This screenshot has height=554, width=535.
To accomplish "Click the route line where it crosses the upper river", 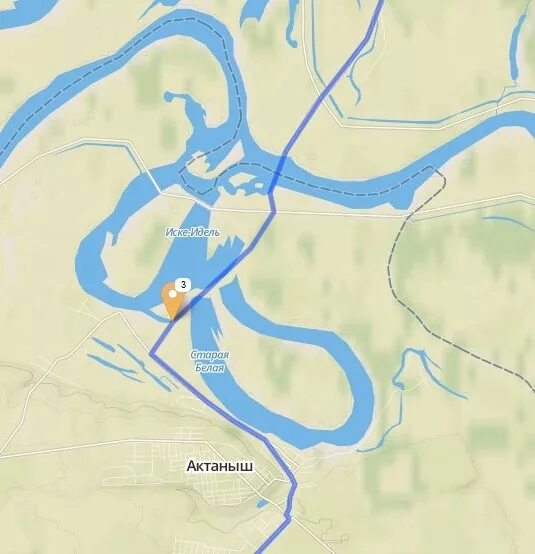I will (x=278, y=170).
